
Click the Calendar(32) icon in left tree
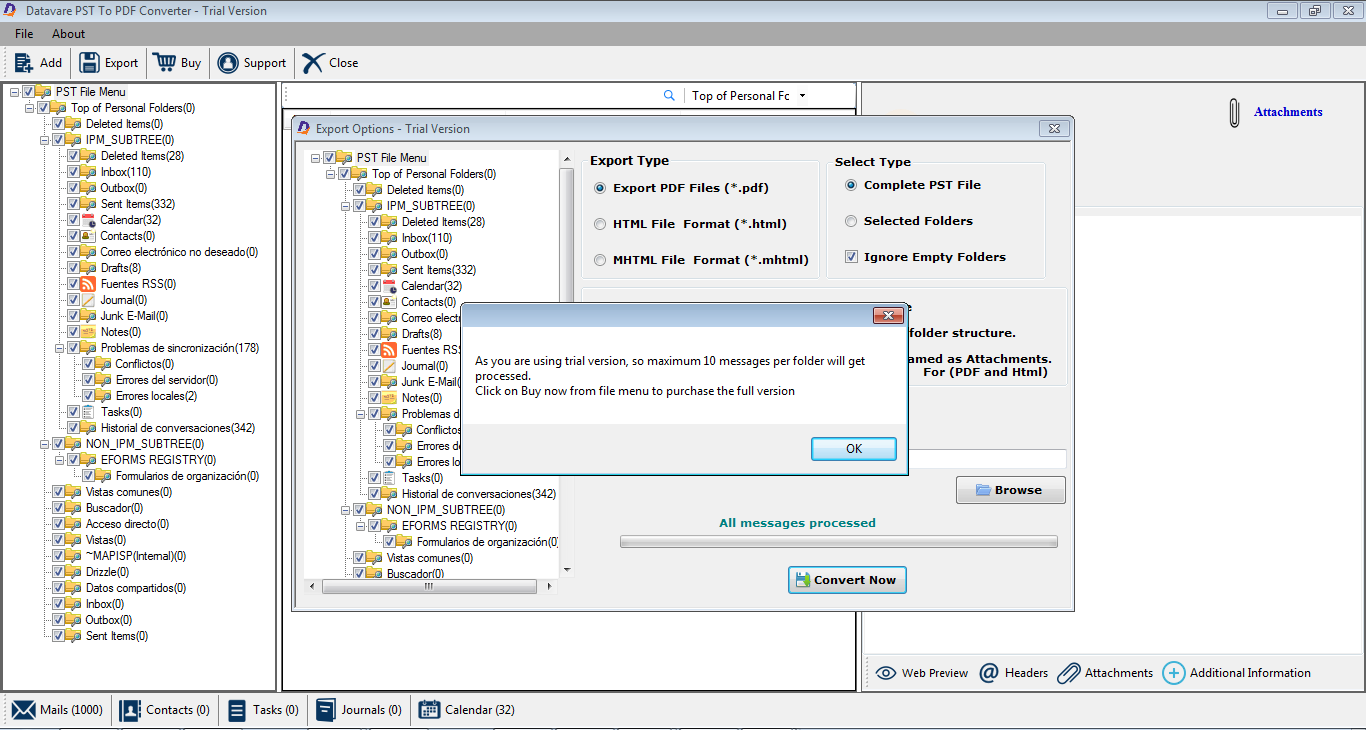[89, 220]
